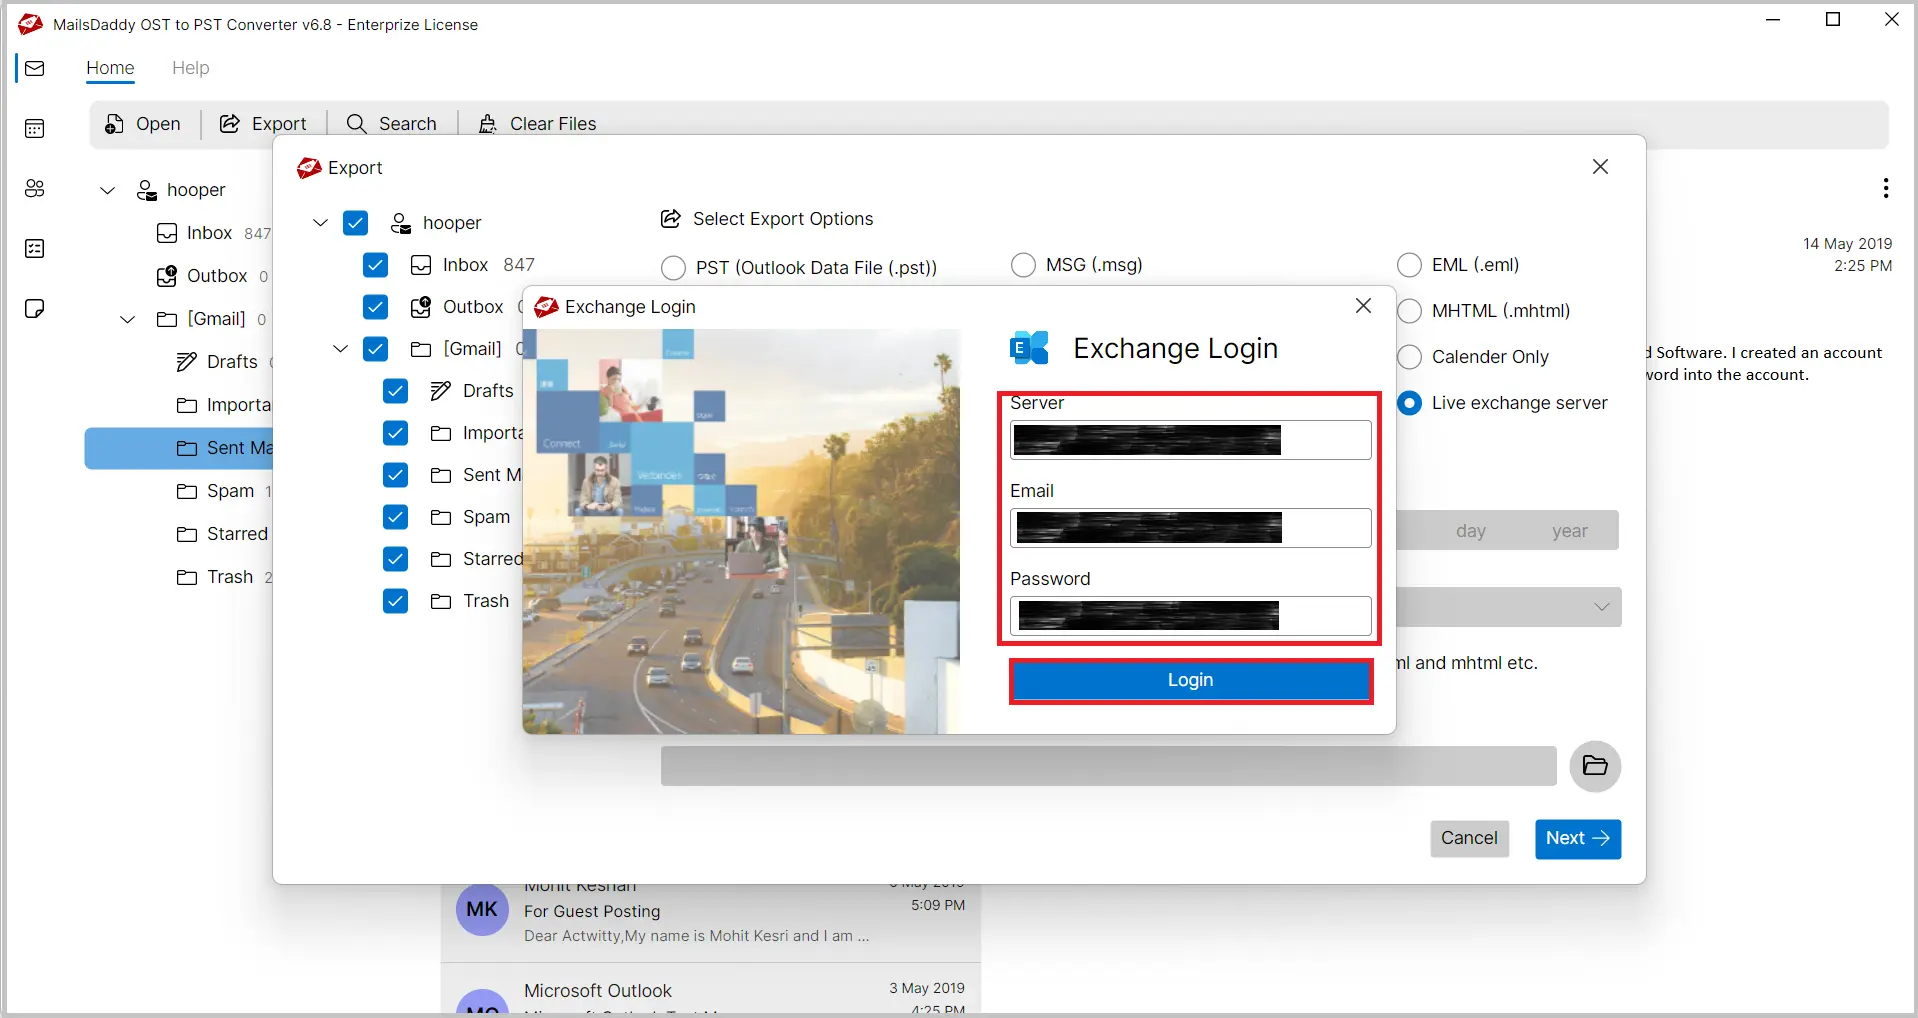Uncheck the Starred checkbox in Export
The image size is (1918, 1018).
[x=396, y=559]
